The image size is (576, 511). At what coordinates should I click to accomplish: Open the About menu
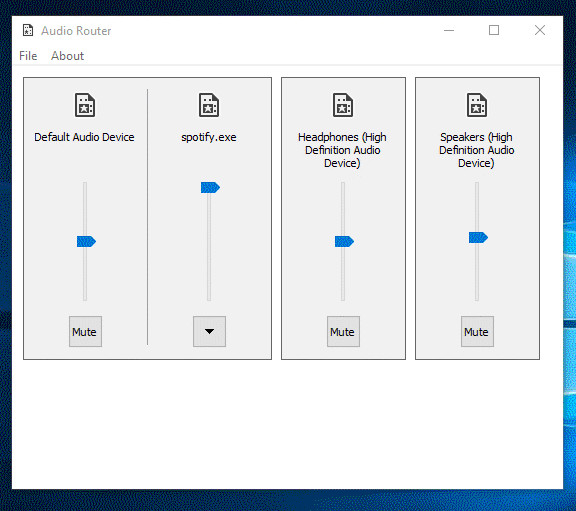(67, 56)
